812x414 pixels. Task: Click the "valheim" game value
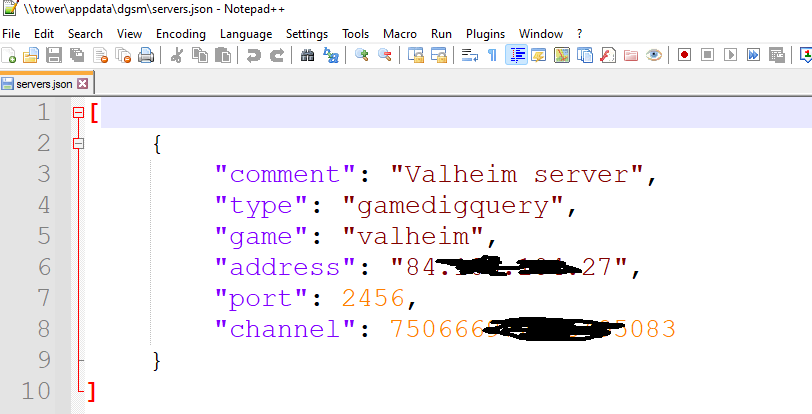[x=414, y=237]
